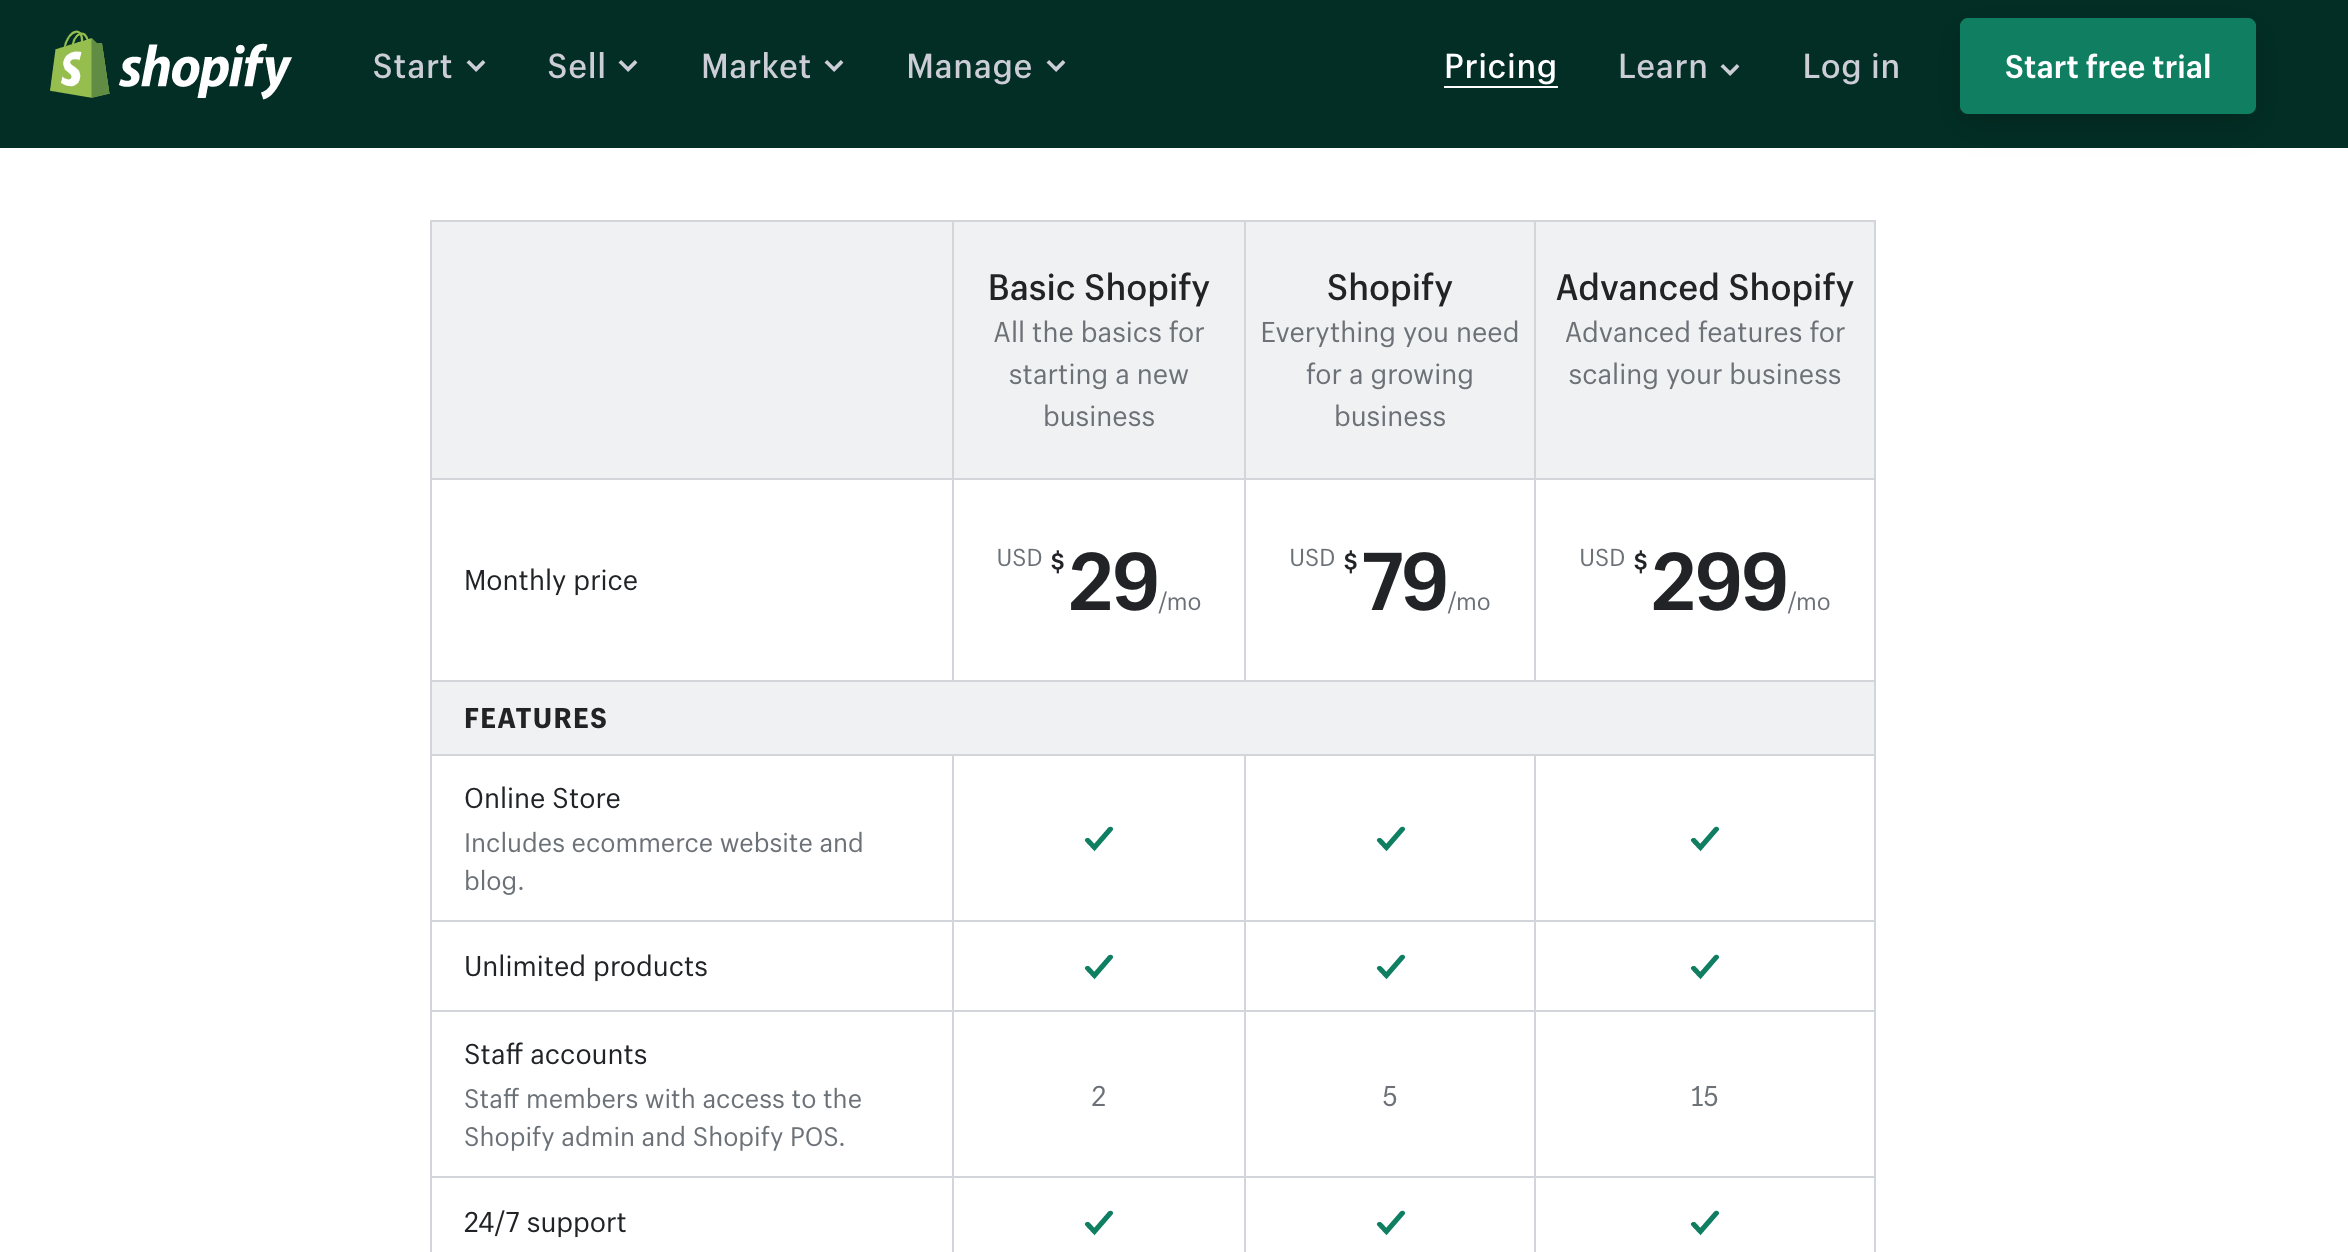Click the Log in link

tap(1851, 66)
